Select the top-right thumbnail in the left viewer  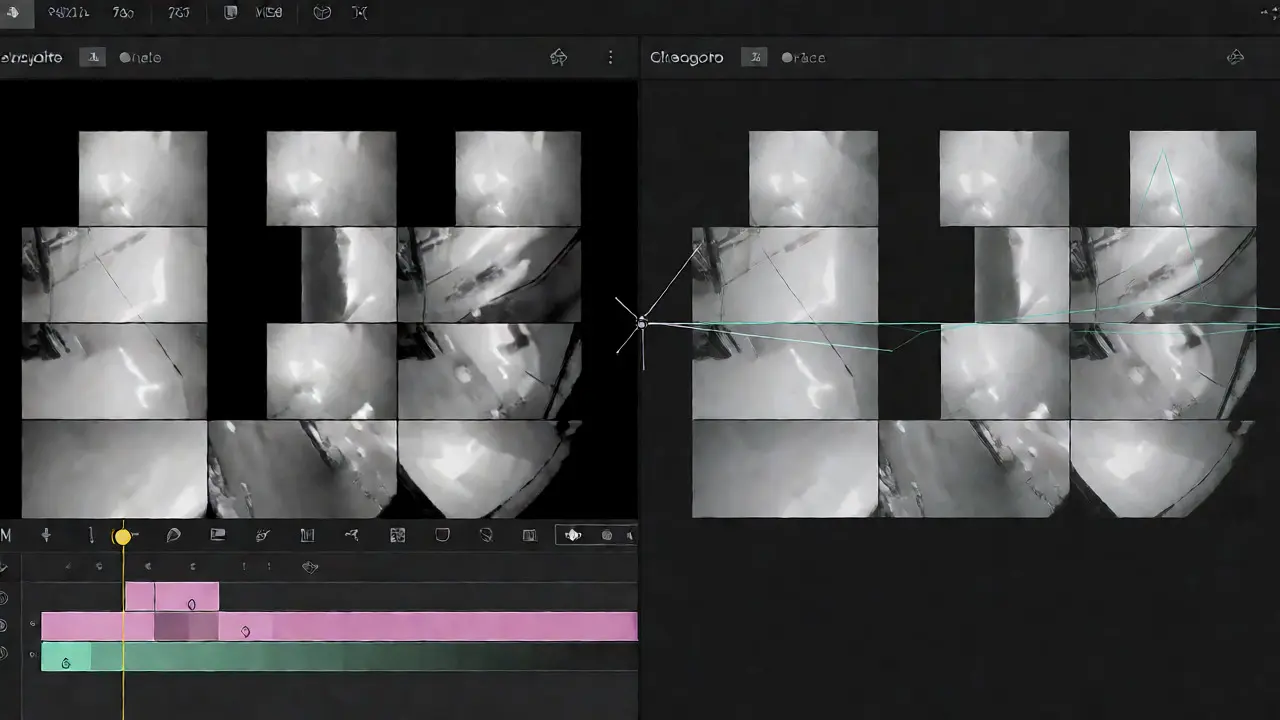click(518, 178)
